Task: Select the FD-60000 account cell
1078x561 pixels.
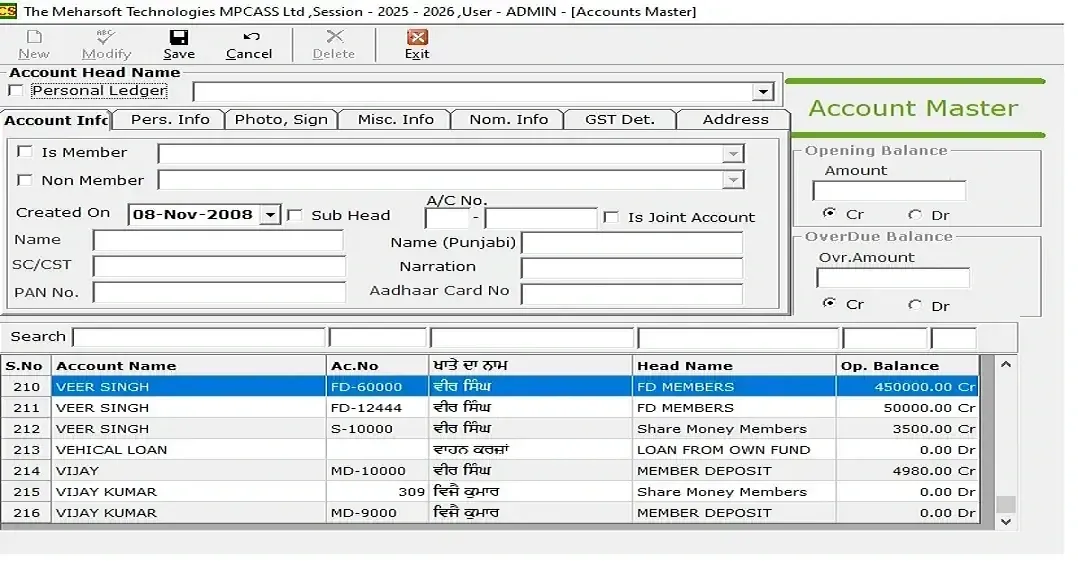Action: pos(377,386)
